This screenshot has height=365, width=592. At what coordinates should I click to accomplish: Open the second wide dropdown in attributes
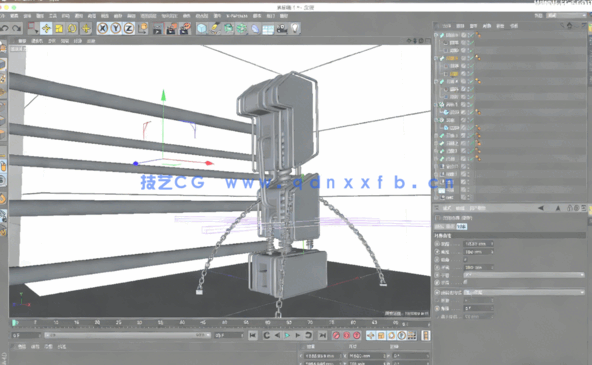pos(524,292)
